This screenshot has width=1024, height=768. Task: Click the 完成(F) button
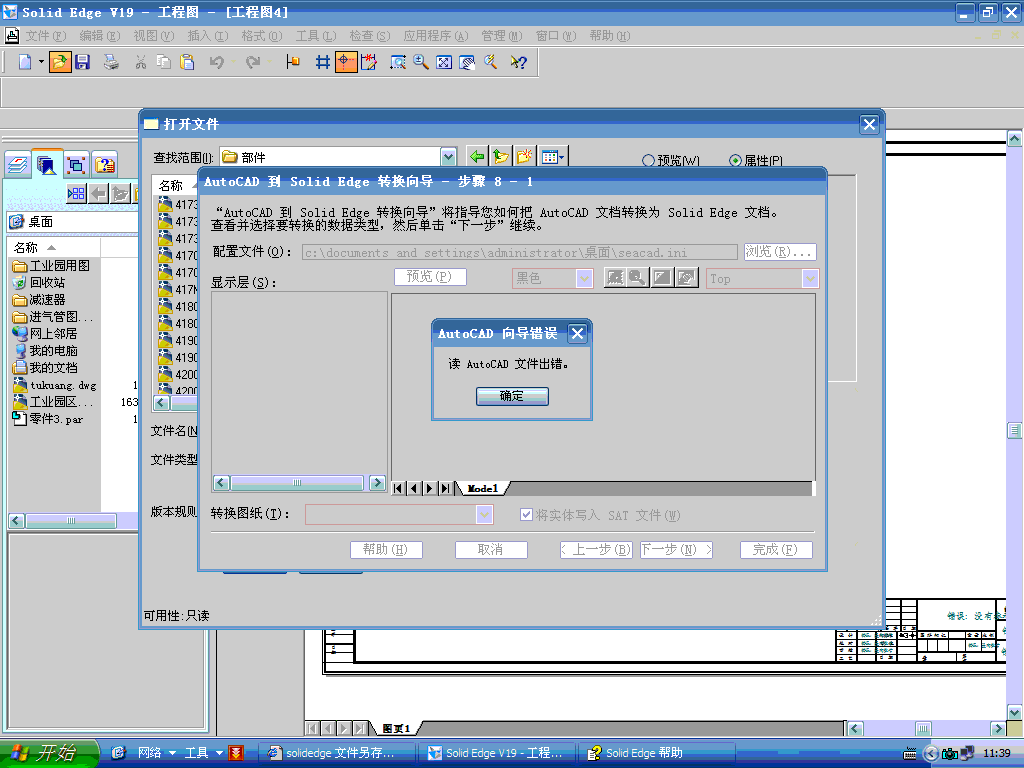tap(776, 550)
